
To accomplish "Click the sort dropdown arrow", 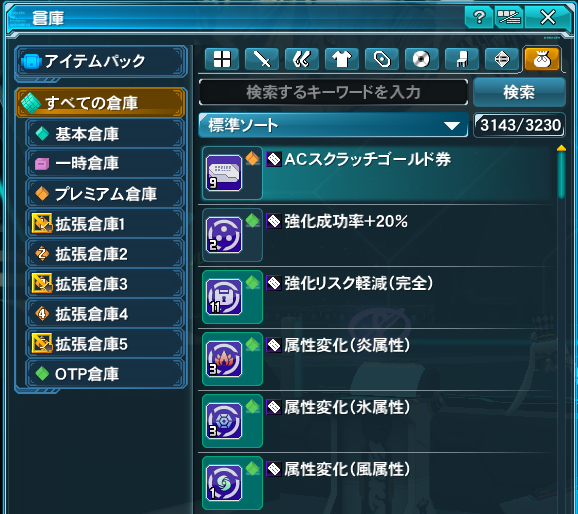I will click(x=452, y=126).
